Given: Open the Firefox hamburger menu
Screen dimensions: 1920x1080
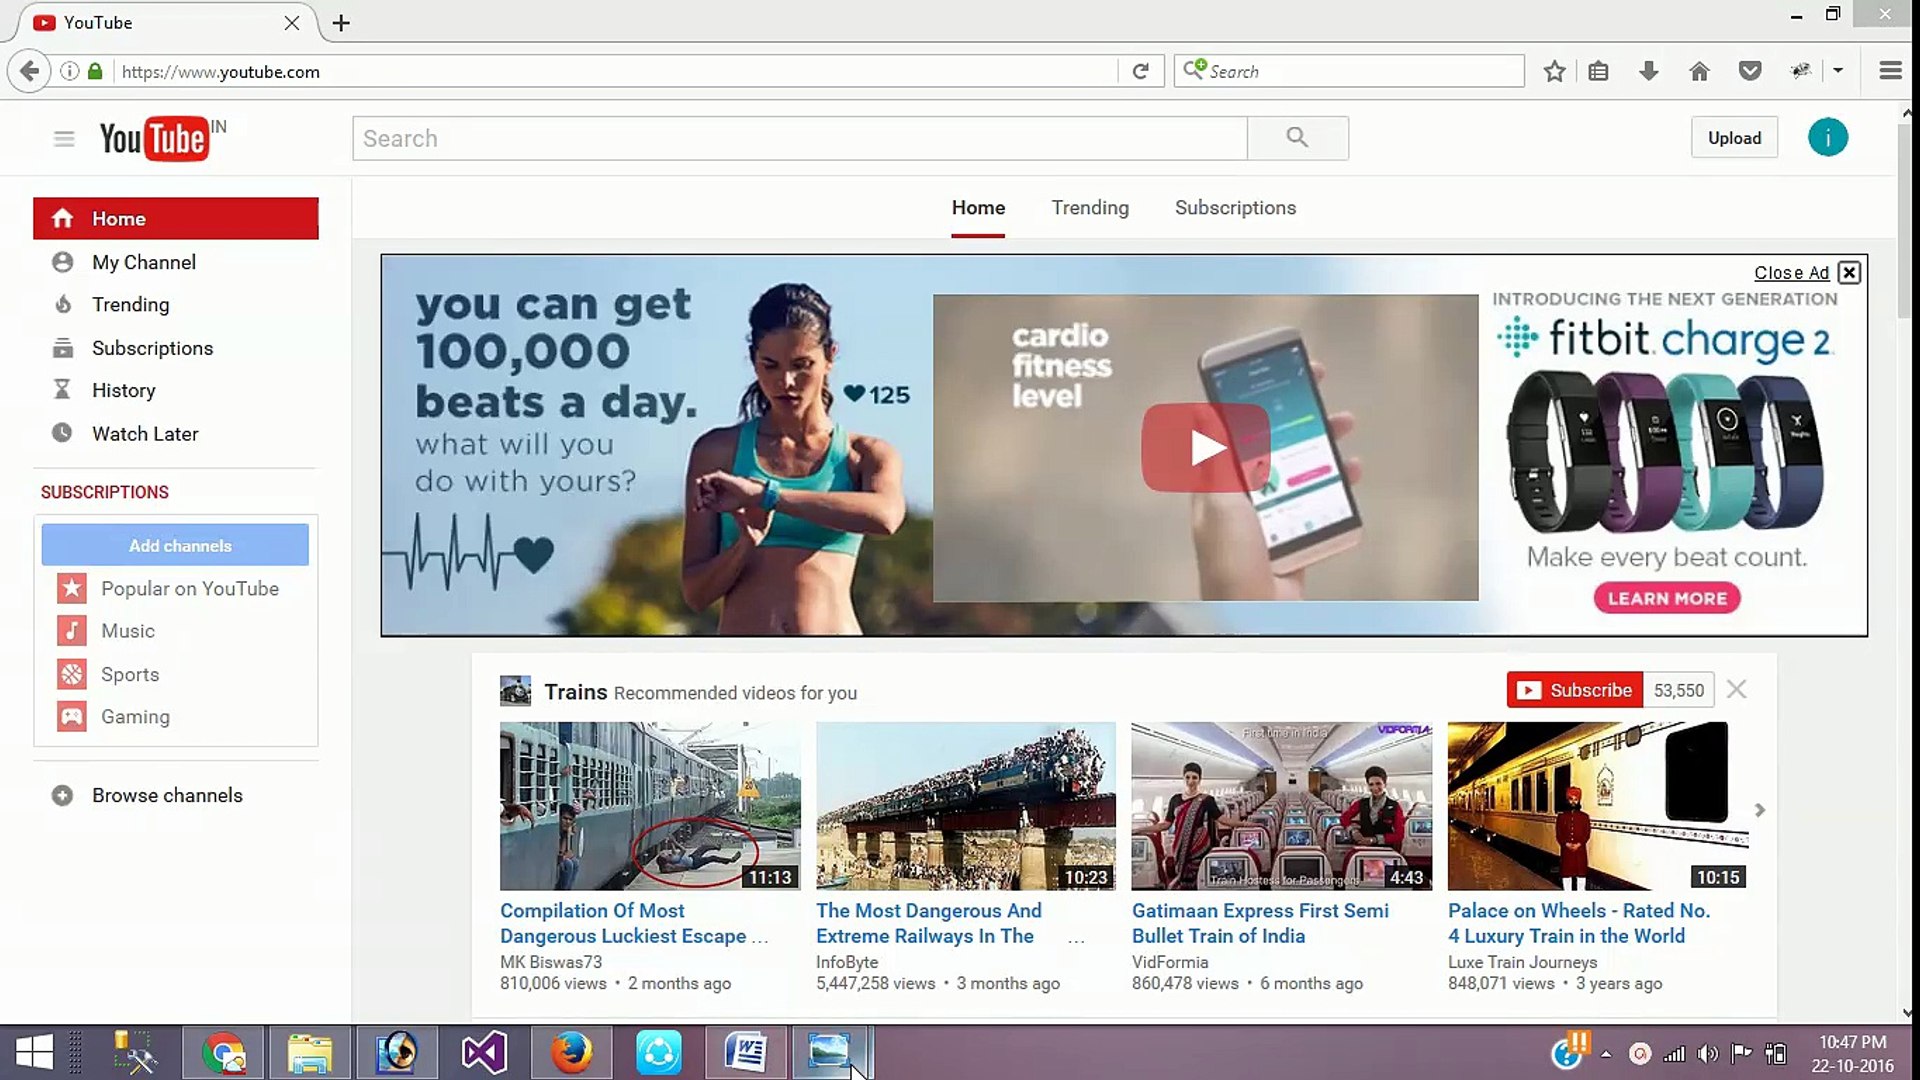Looking at the screenshot, I should 1890,71.
